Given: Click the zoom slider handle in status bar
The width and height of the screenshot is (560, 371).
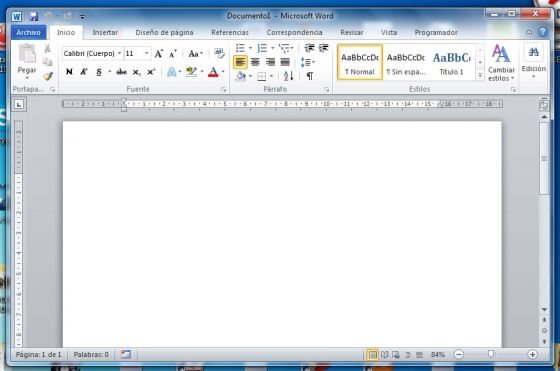Looking at the screenshot, I should pyautogui.click(x=491, y=354).
